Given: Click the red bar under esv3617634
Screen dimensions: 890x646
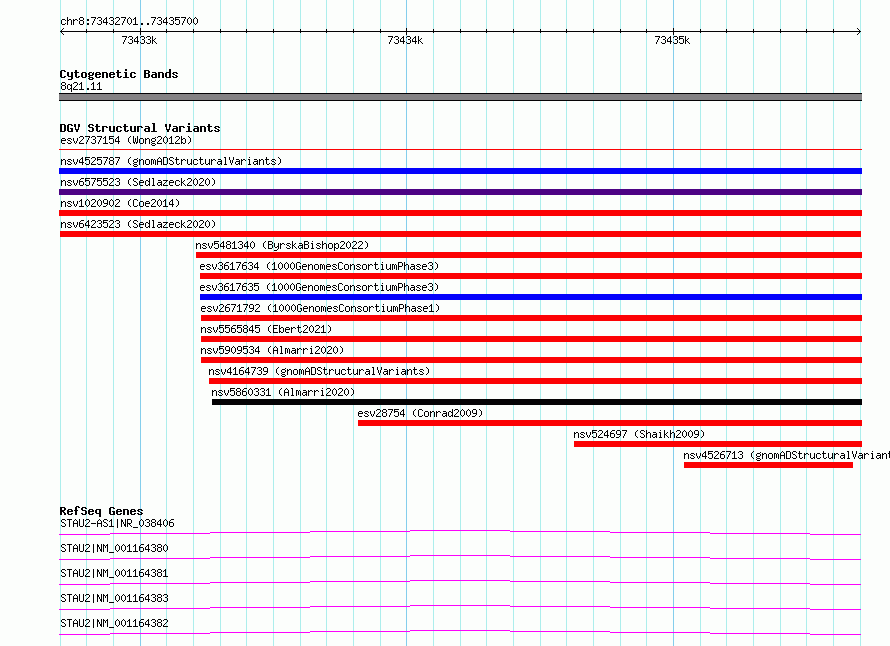Looking at the screenshot, I should [531, 276].
